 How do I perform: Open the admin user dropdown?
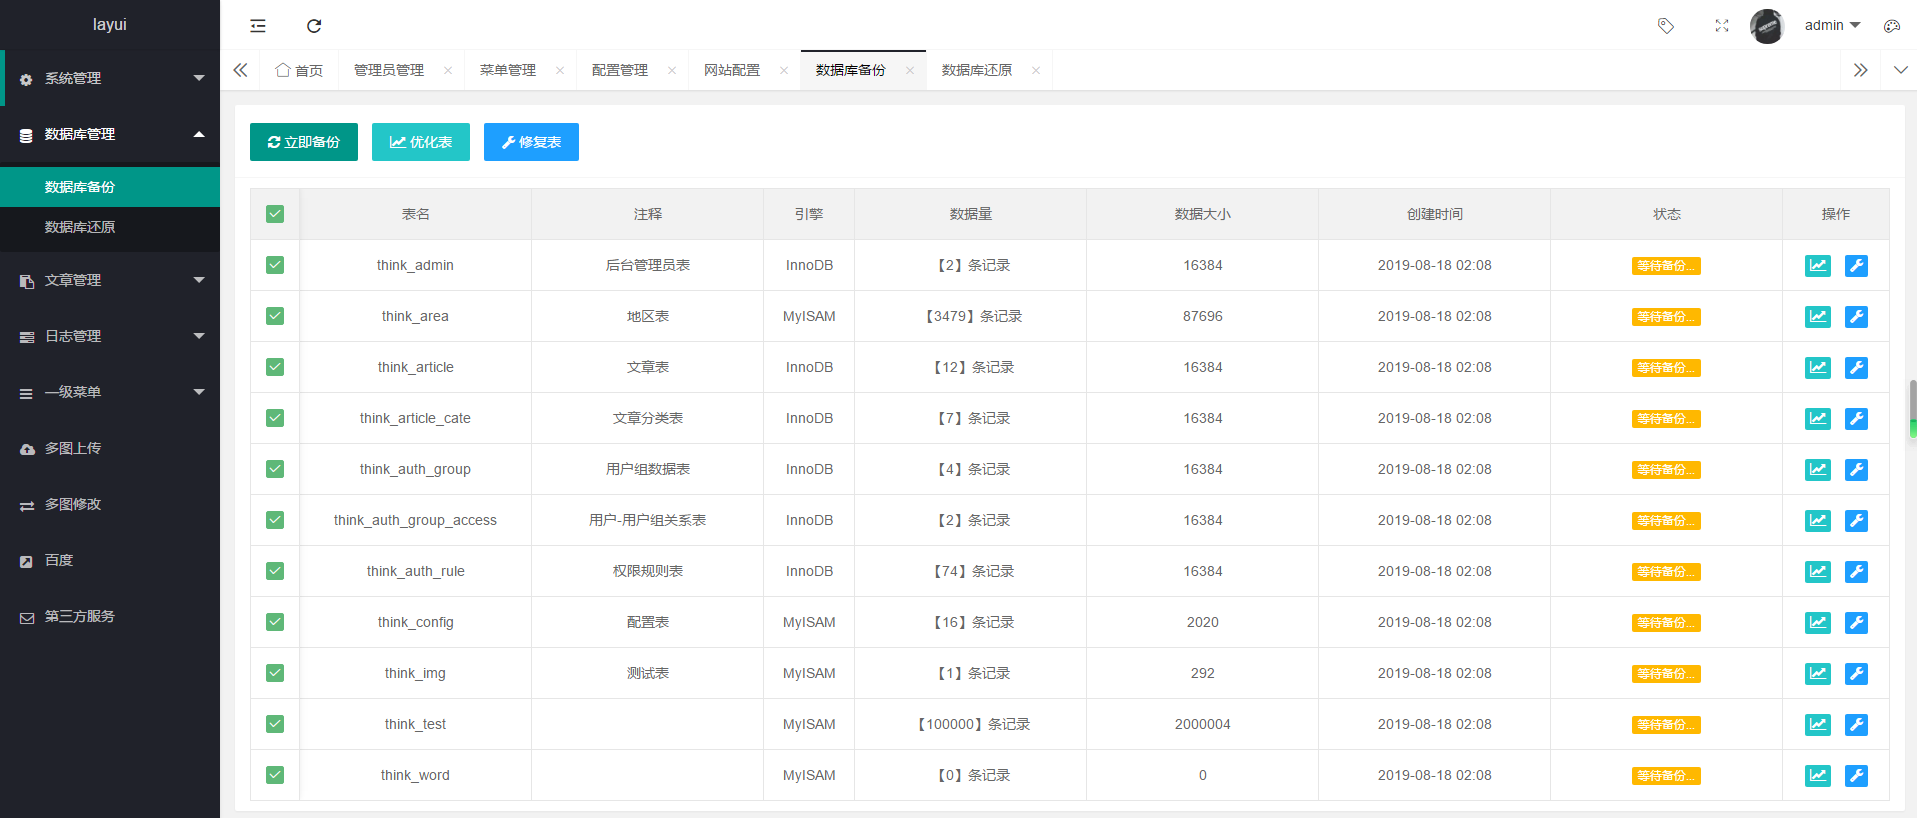pos(1832,25)
